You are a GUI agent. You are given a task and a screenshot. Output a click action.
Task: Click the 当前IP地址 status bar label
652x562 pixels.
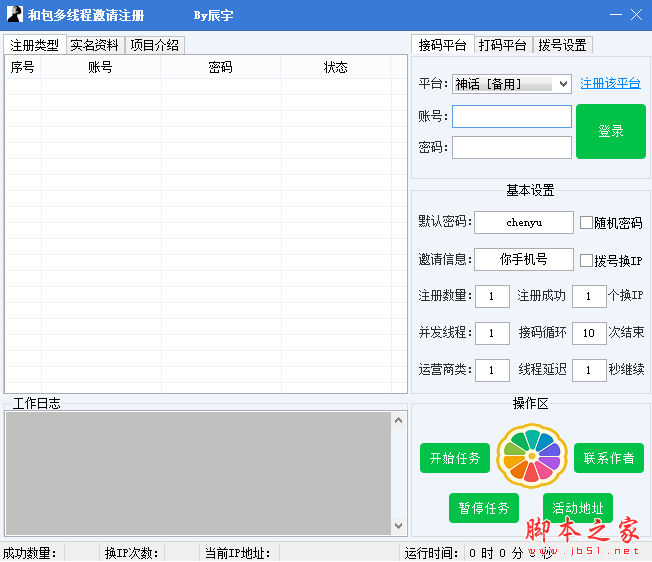tap(237, 553)
